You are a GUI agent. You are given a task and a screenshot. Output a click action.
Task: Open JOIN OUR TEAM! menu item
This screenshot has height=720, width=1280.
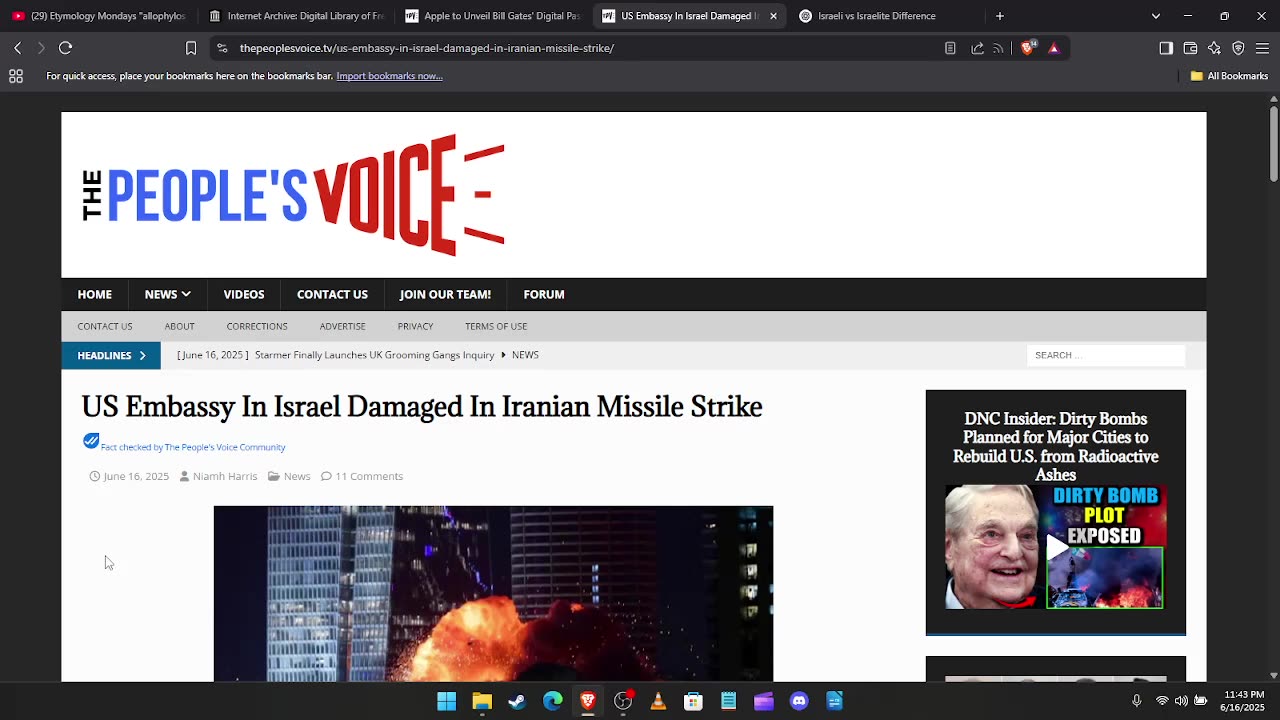click(445, 294)
